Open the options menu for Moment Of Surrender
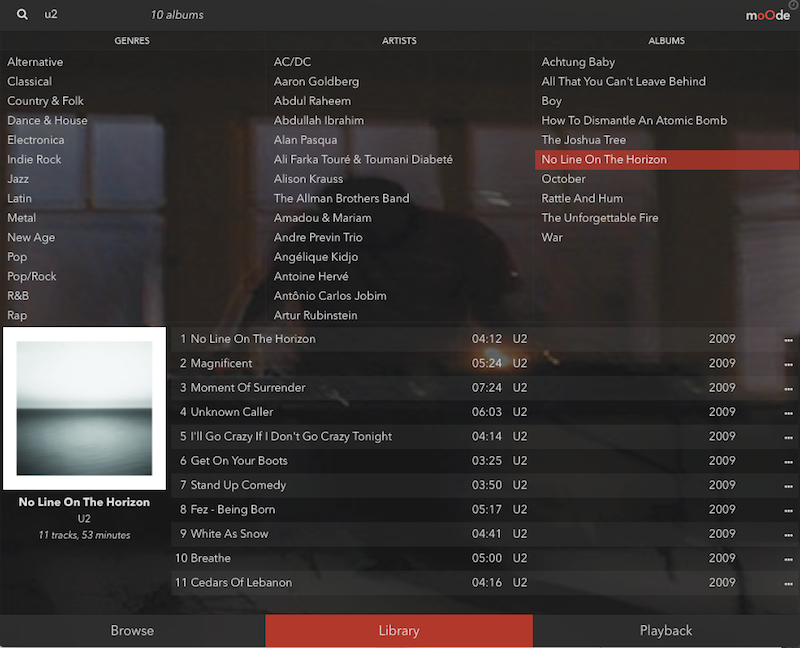The height and width of the screenshot is (648, 800). click(x=788, y=389)
